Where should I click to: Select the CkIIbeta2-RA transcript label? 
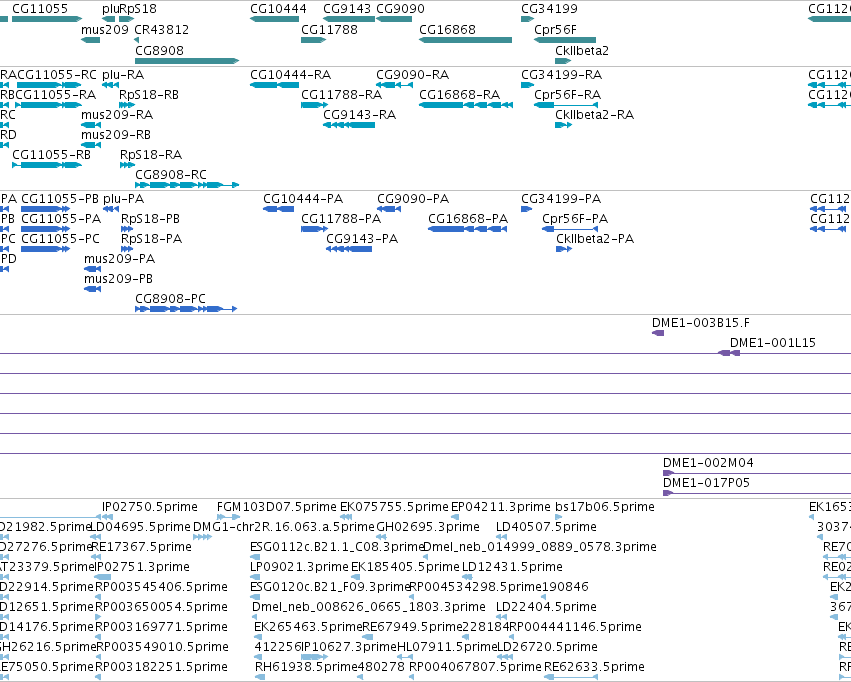pos(594,114)
